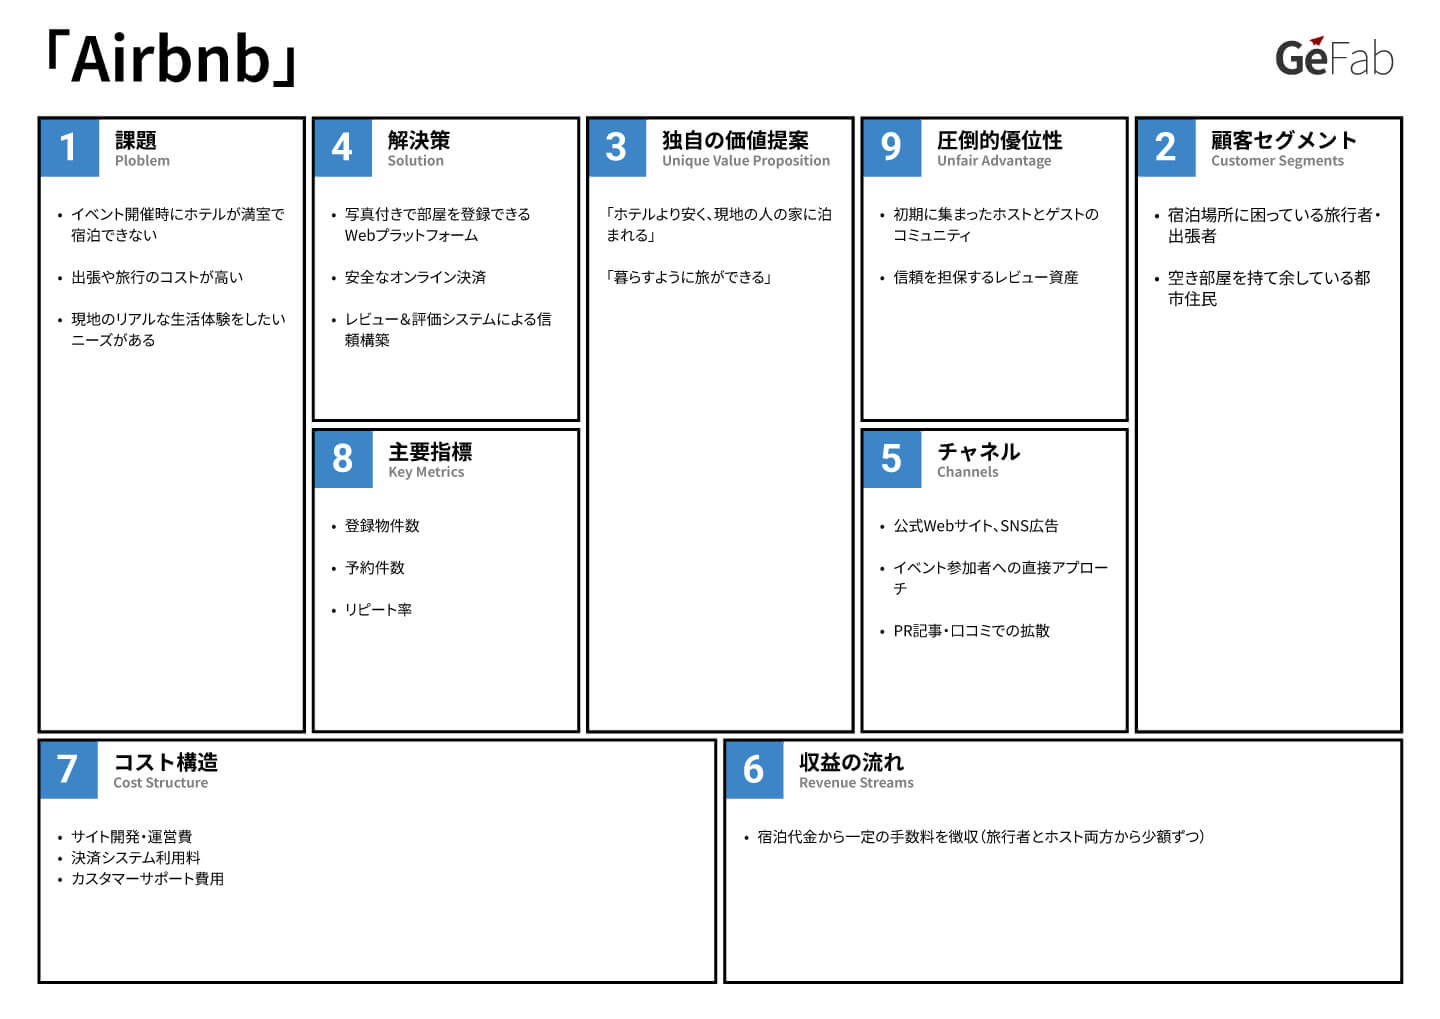Click the bullet 予約件数 in 主要指標
This screenshot has width=1440, height=1019.
click(374, 567)
